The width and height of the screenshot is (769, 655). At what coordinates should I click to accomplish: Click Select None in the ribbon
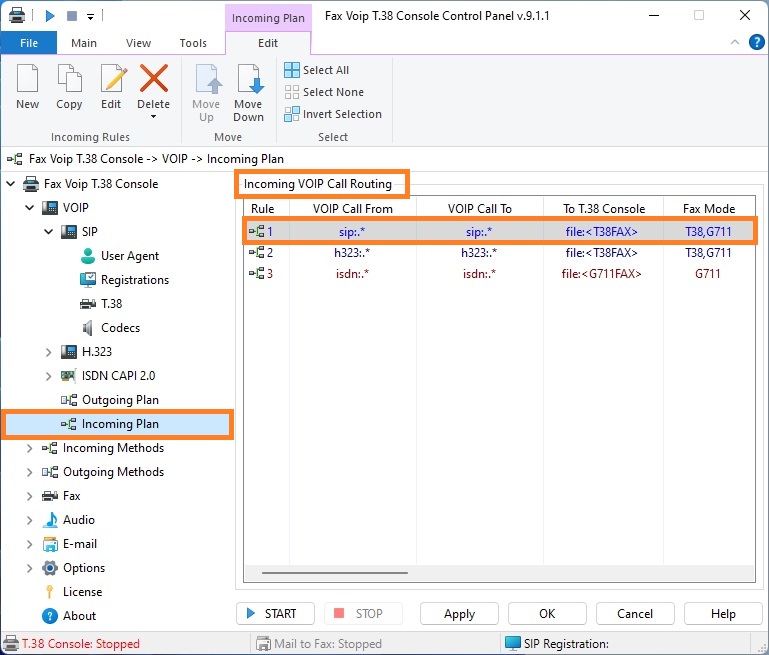(x=324, y=92)
